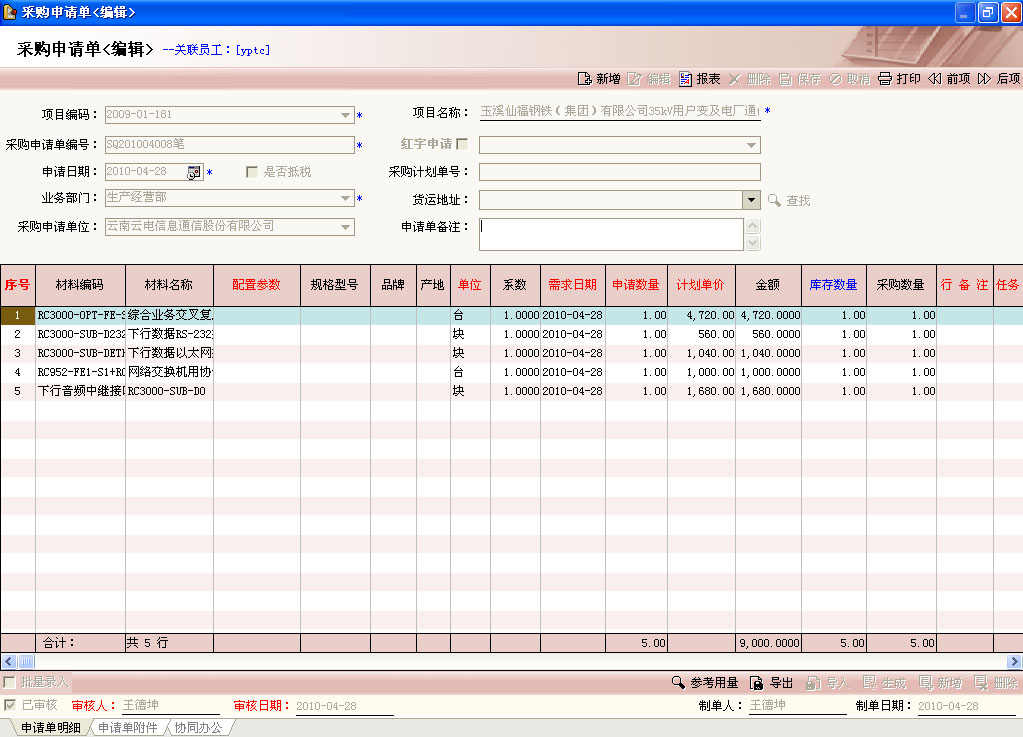
Task: Click the 申请单备注 text field
Action: [x=610, y=234]
